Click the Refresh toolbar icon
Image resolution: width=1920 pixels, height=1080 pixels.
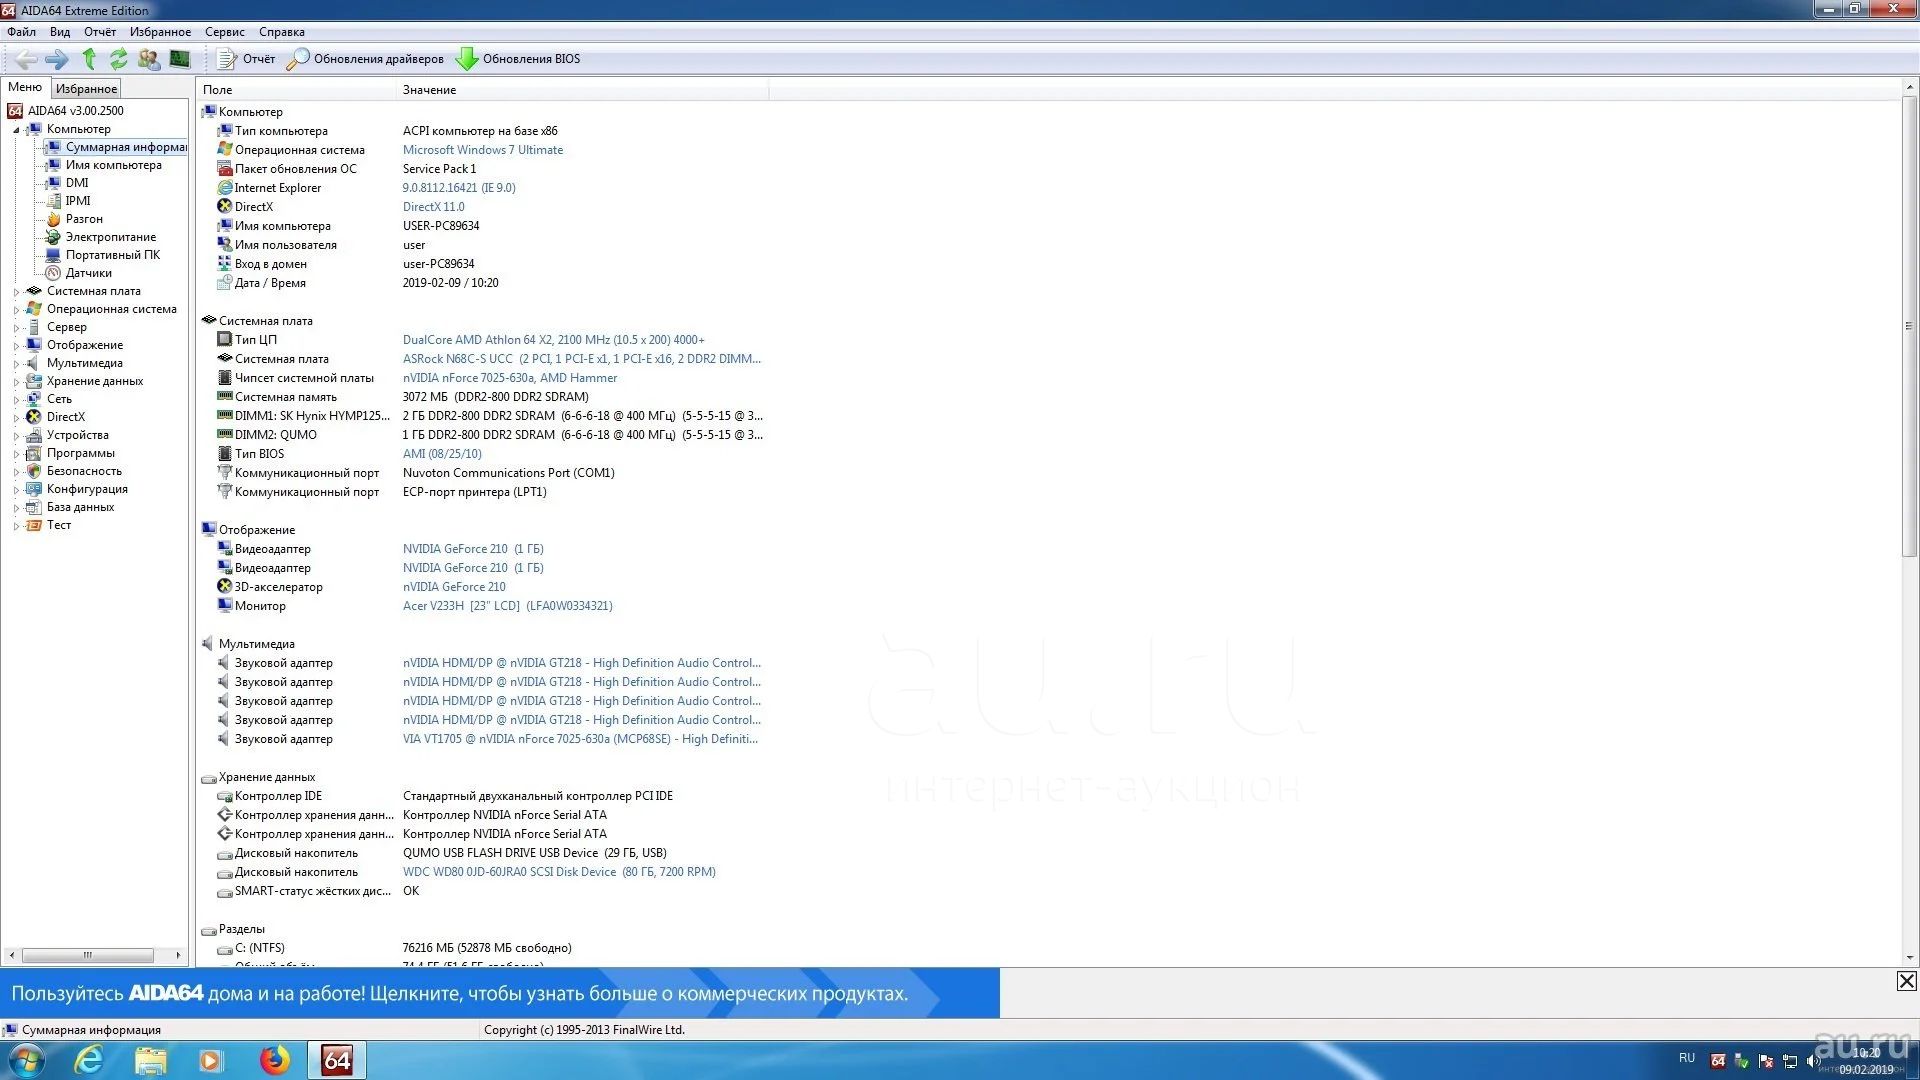tap(118, 59)
